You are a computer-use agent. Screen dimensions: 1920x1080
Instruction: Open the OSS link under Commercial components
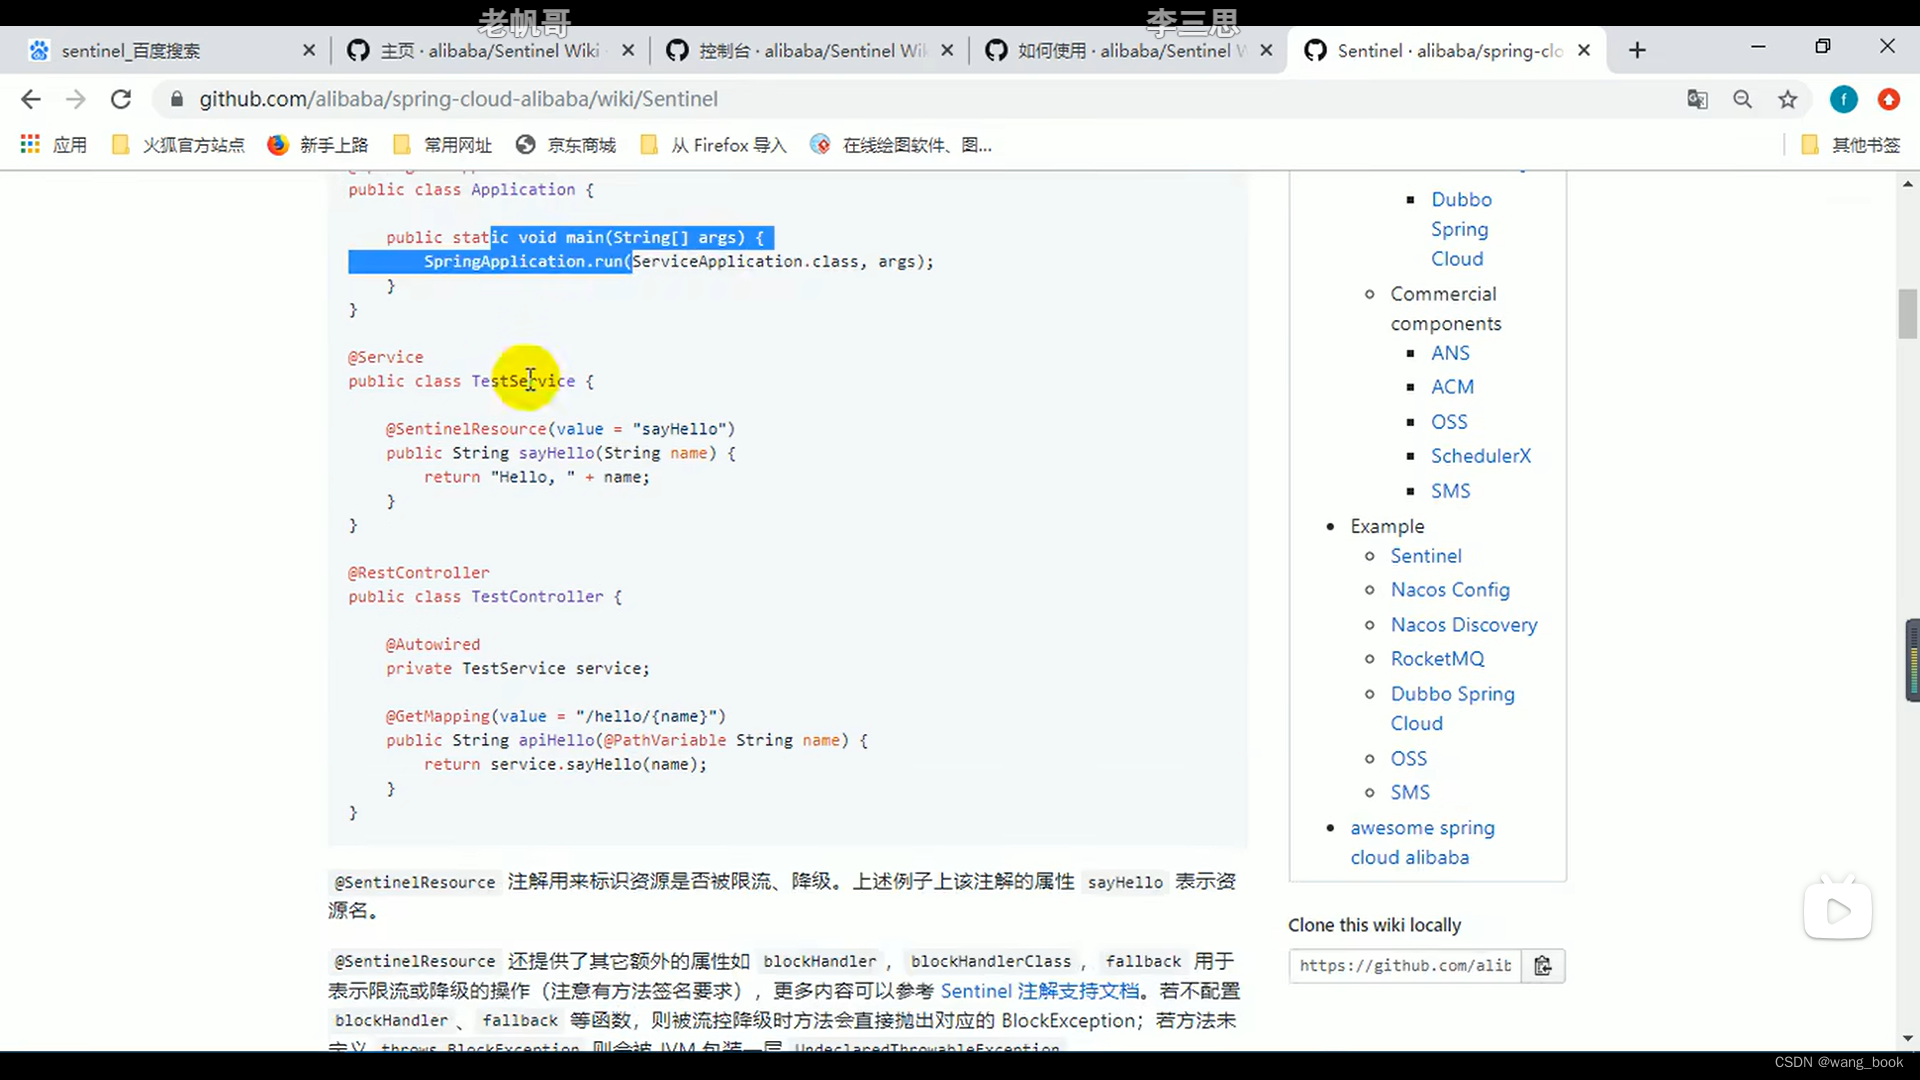coord(1449,422)
